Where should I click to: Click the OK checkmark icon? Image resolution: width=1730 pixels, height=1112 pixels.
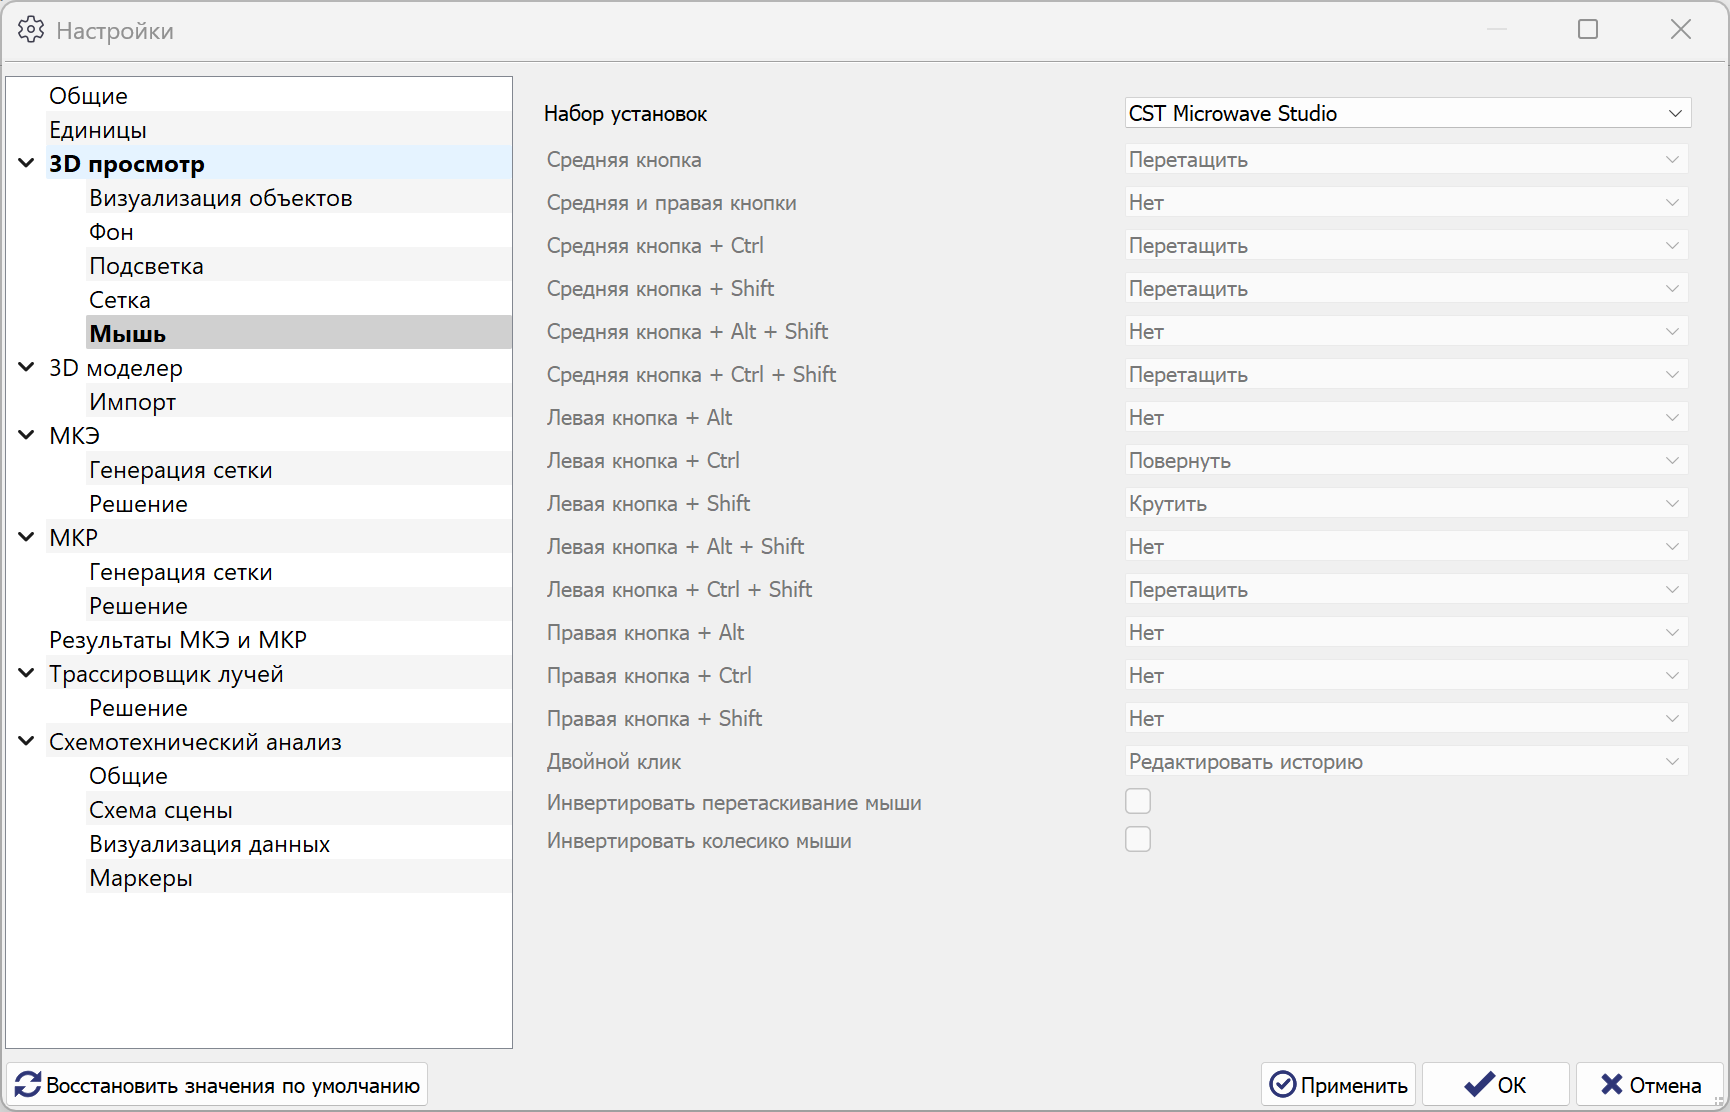click(x=1478, y=1085)
